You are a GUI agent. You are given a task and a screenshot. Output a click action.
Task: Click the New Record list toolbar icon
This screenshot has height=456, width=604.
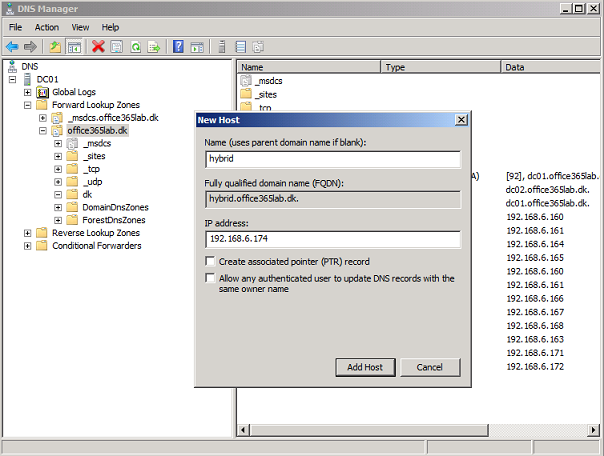[241, 47]
